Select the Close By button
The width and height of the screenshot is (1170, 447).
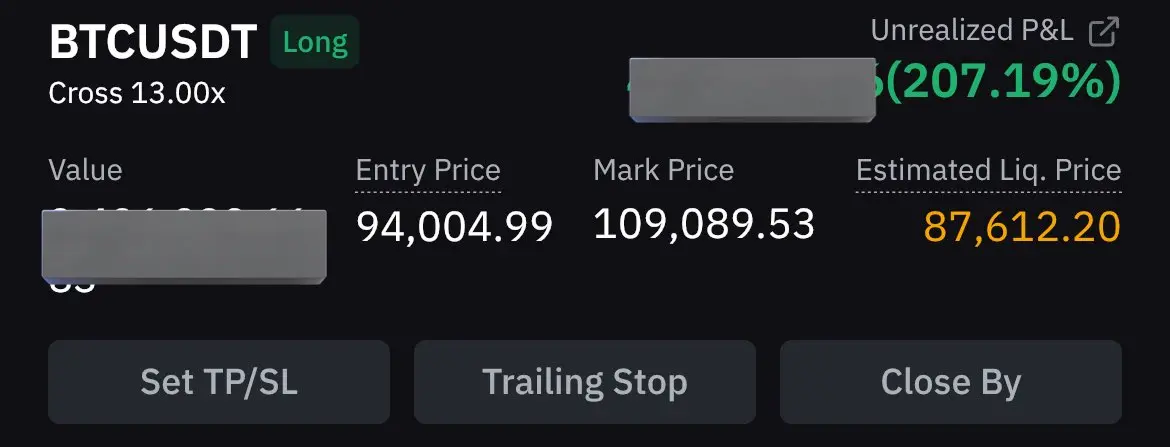tap(951, 382)
